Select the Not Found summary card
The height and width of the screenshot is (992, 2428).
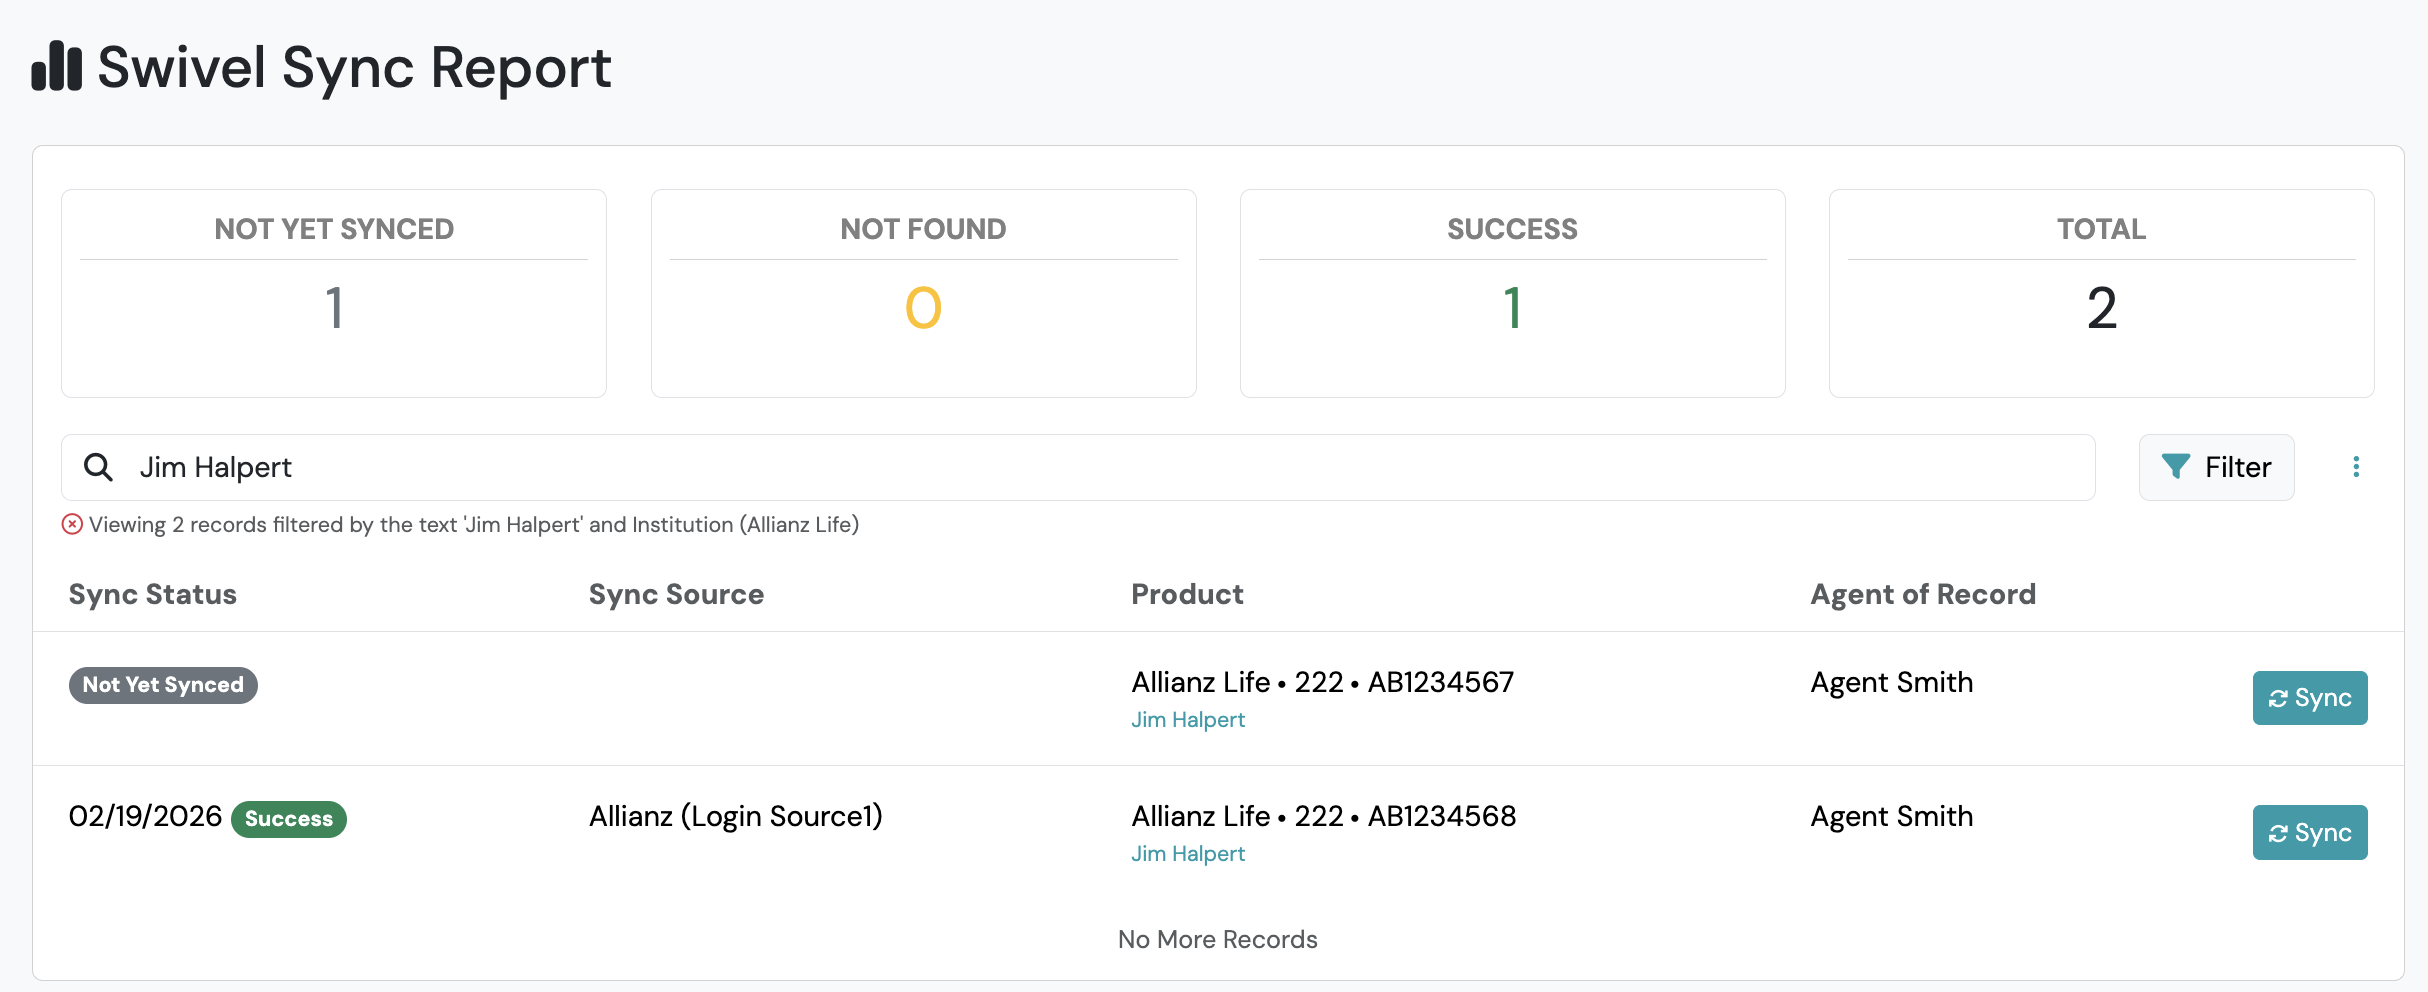coord(923,293)
